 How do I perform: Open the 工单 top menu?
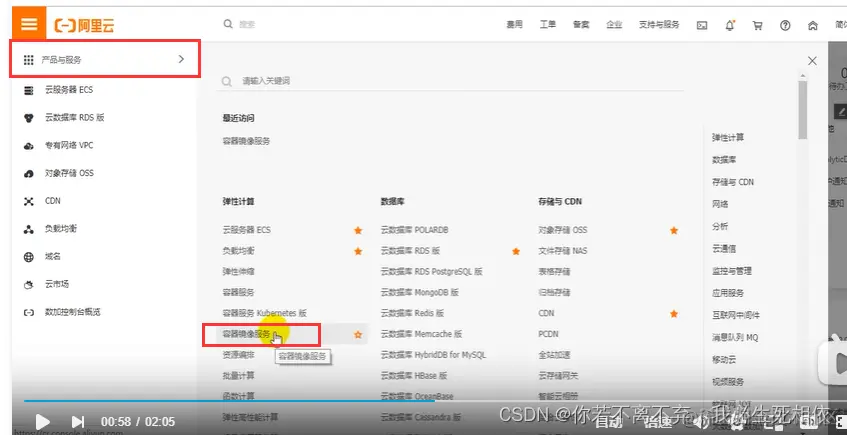point(548,25)
